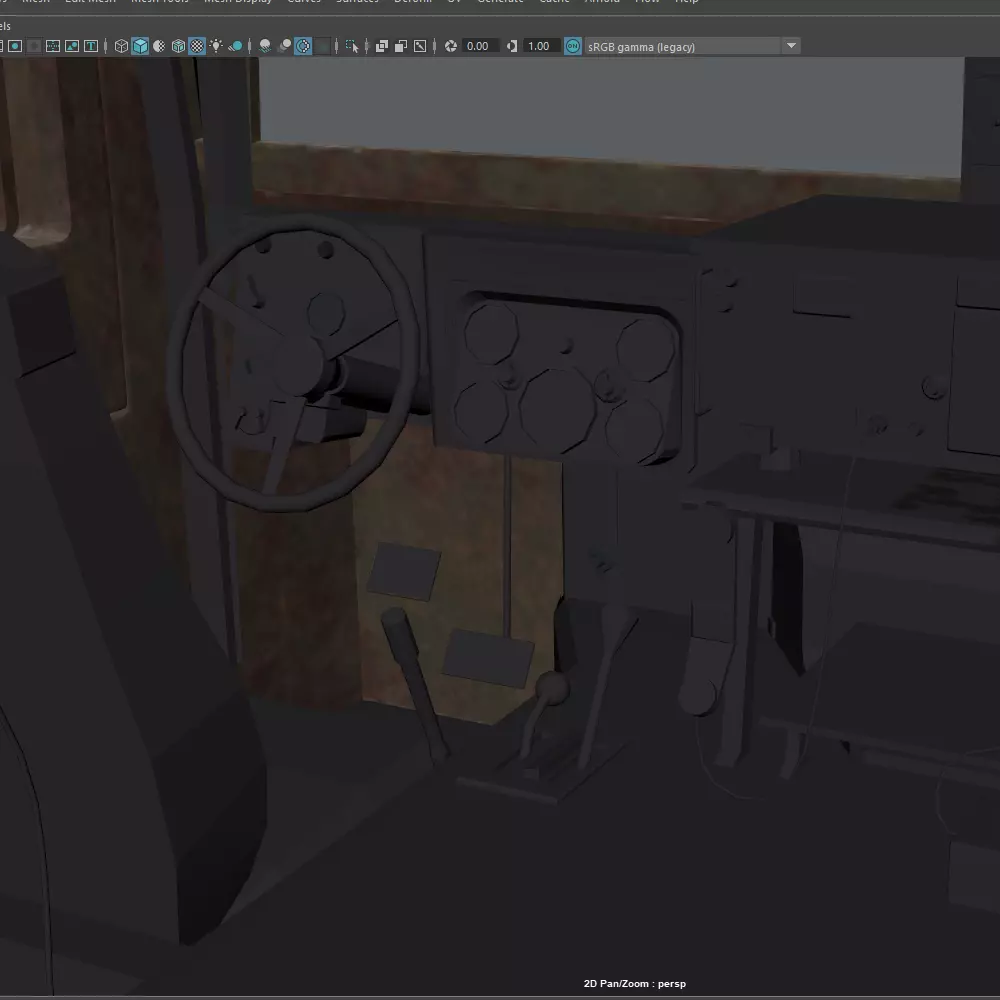Enable the X-Ray Joints icon

pyautogui.click(x=420, y=46)
